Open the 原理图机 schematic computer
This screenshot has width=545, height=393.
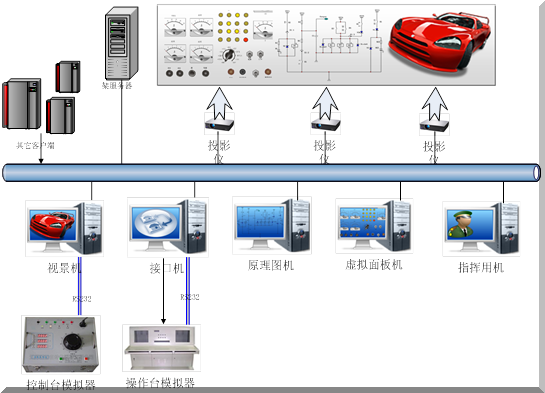[x=272, y=226]
